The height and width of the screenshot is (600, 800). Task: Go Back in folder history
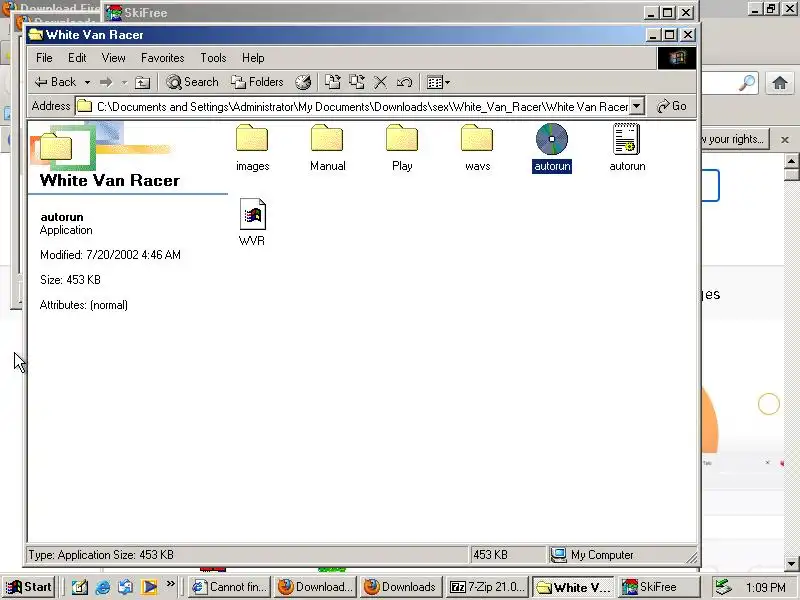click(55, 82)
